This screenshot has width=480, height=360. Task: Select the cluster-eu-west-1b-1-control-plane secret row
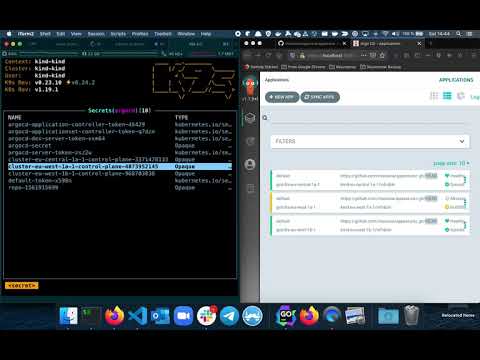(120, 173)
